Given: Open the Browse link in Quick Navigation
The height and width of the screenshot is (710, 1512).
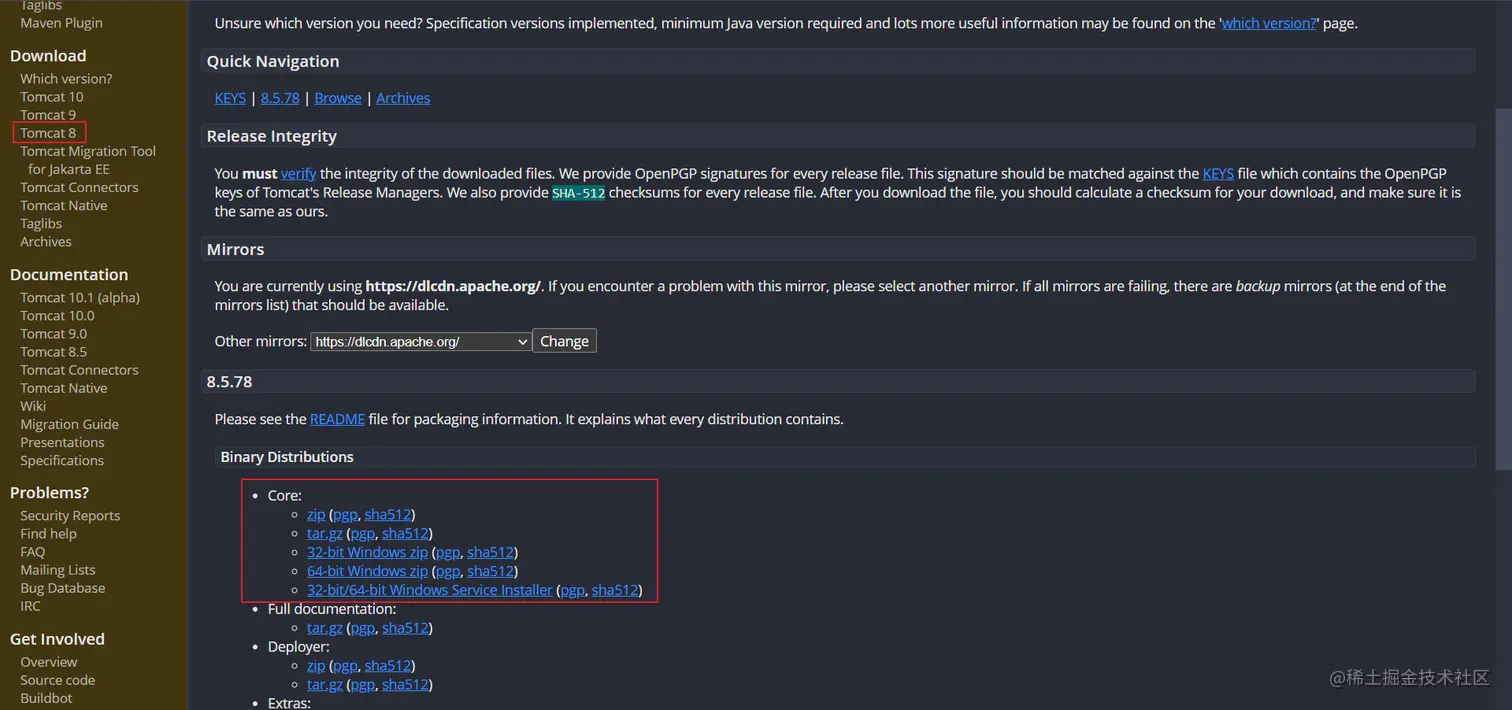Looking at the screenshot, I should 338,98.
